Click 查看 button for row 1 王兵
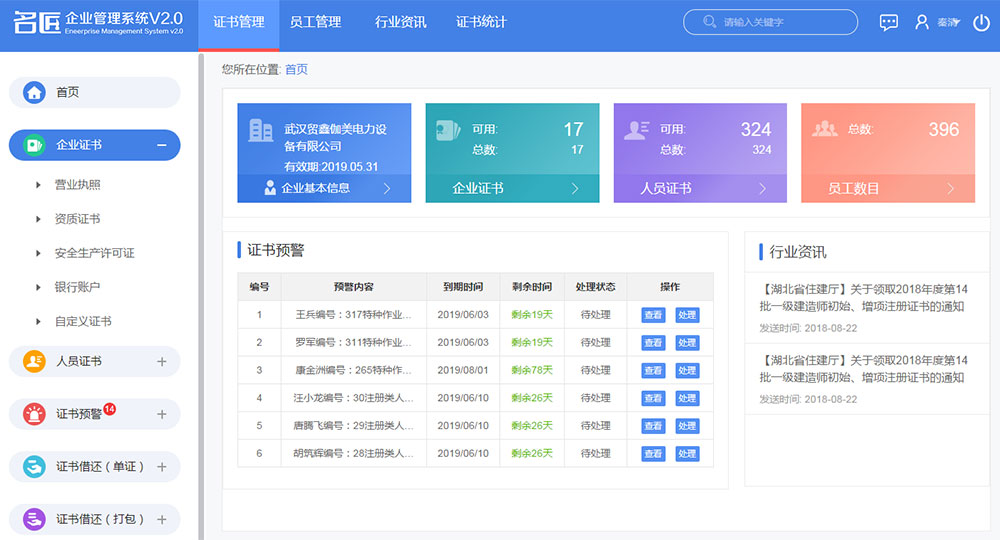 (x=652, y=315)
